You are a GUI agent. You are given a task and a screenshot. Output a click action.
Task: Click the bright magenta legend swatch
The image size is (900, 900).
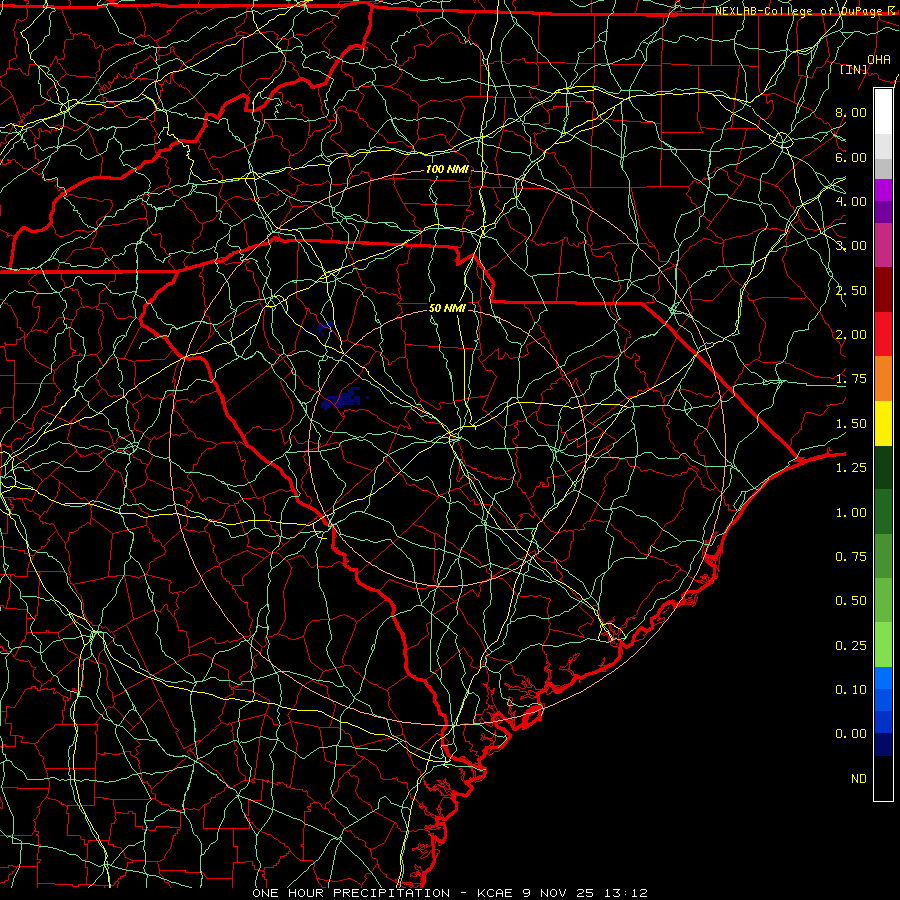(883, 190)
